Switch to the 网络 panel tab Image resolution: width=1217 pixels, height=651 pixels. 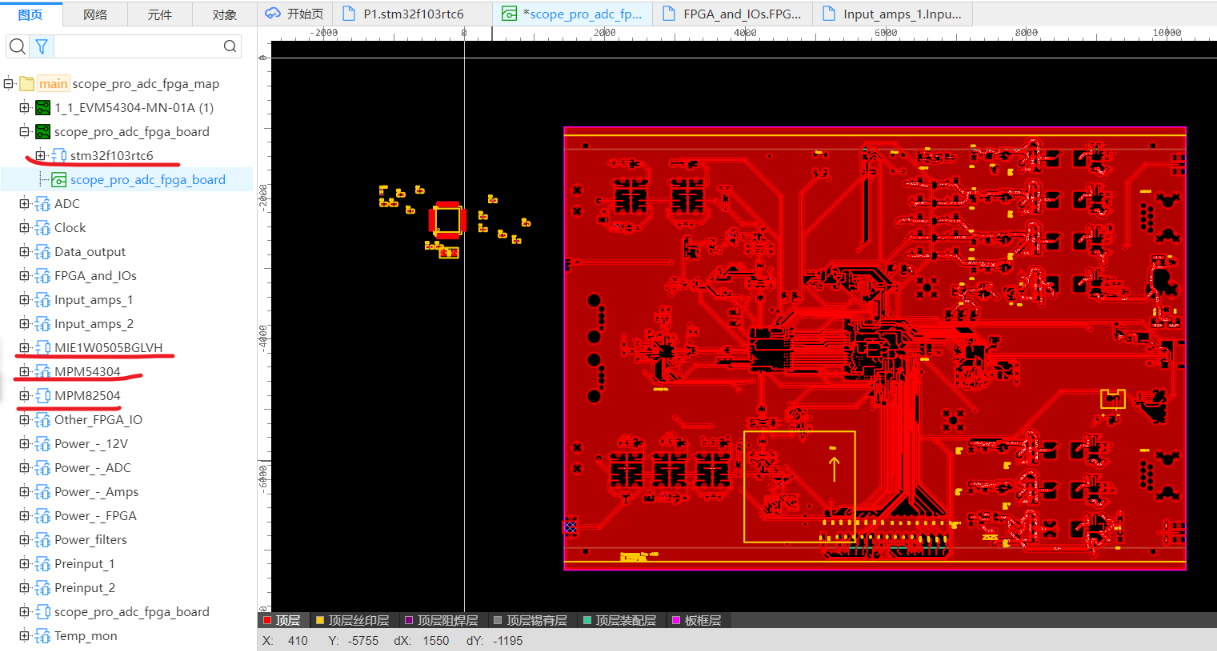pyautogui.click(x=95, y=14)
